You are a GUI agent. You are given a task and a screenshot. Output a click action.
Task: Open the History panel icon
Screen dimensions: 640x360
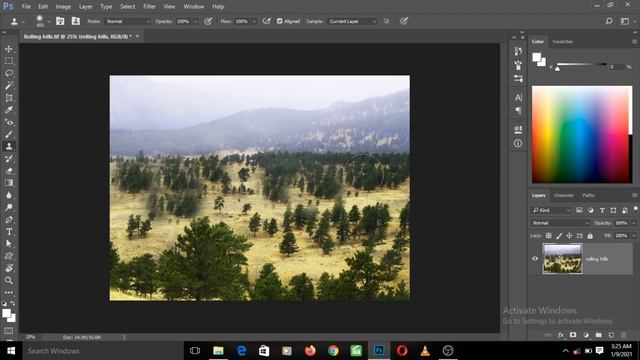pos(518,51)
